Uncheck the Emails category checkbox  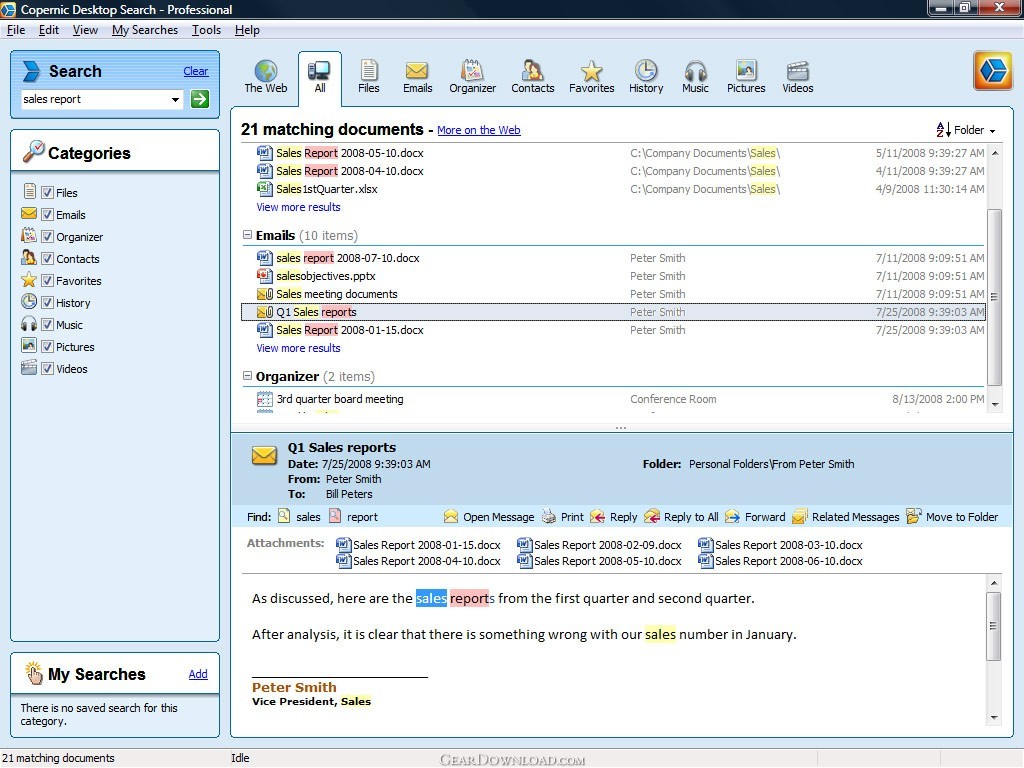(47, 215)
